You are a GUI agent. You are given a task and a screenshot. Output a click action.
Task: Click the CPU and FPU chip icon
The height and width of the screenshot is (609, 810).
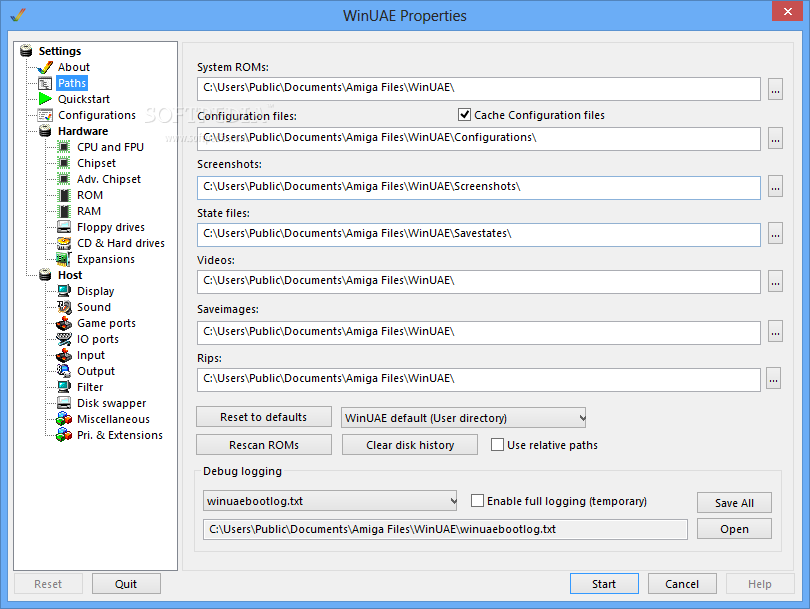point(64,147)
